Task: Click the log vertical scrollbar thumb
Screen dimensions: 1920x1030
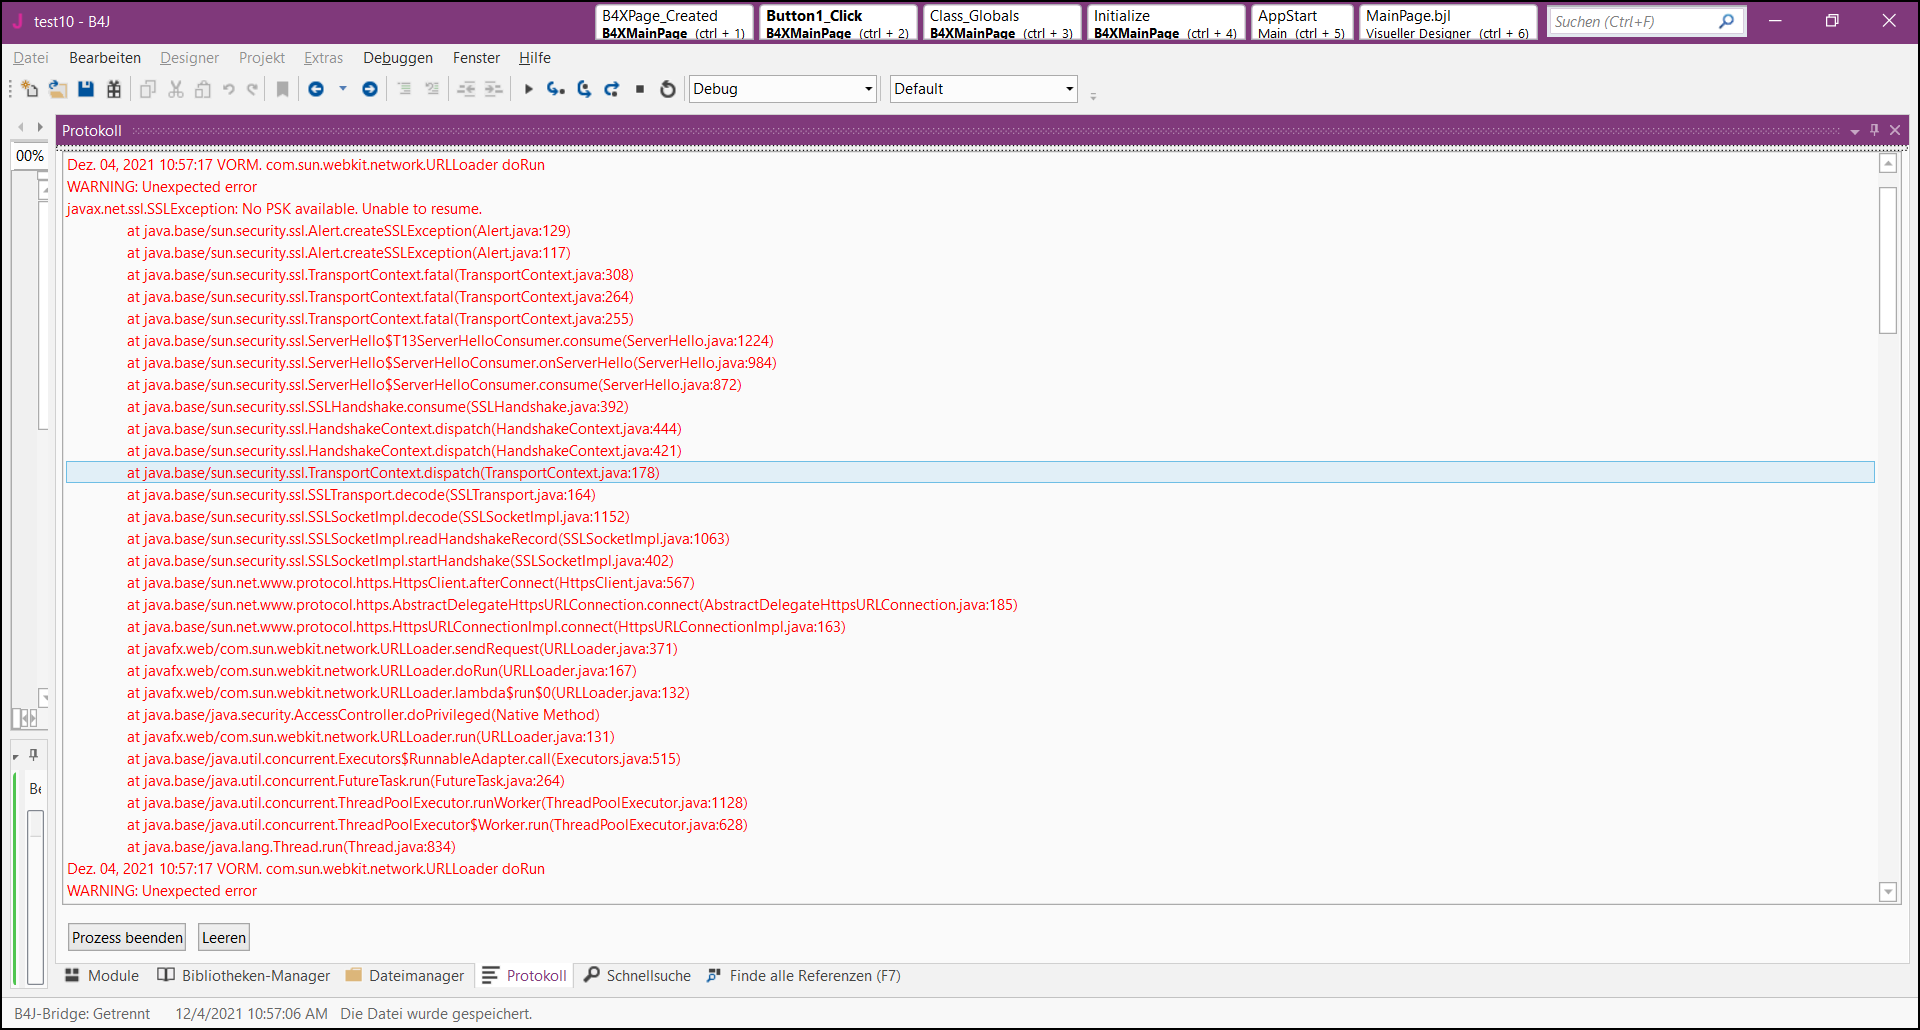Action: click(x=1888, y=260)
